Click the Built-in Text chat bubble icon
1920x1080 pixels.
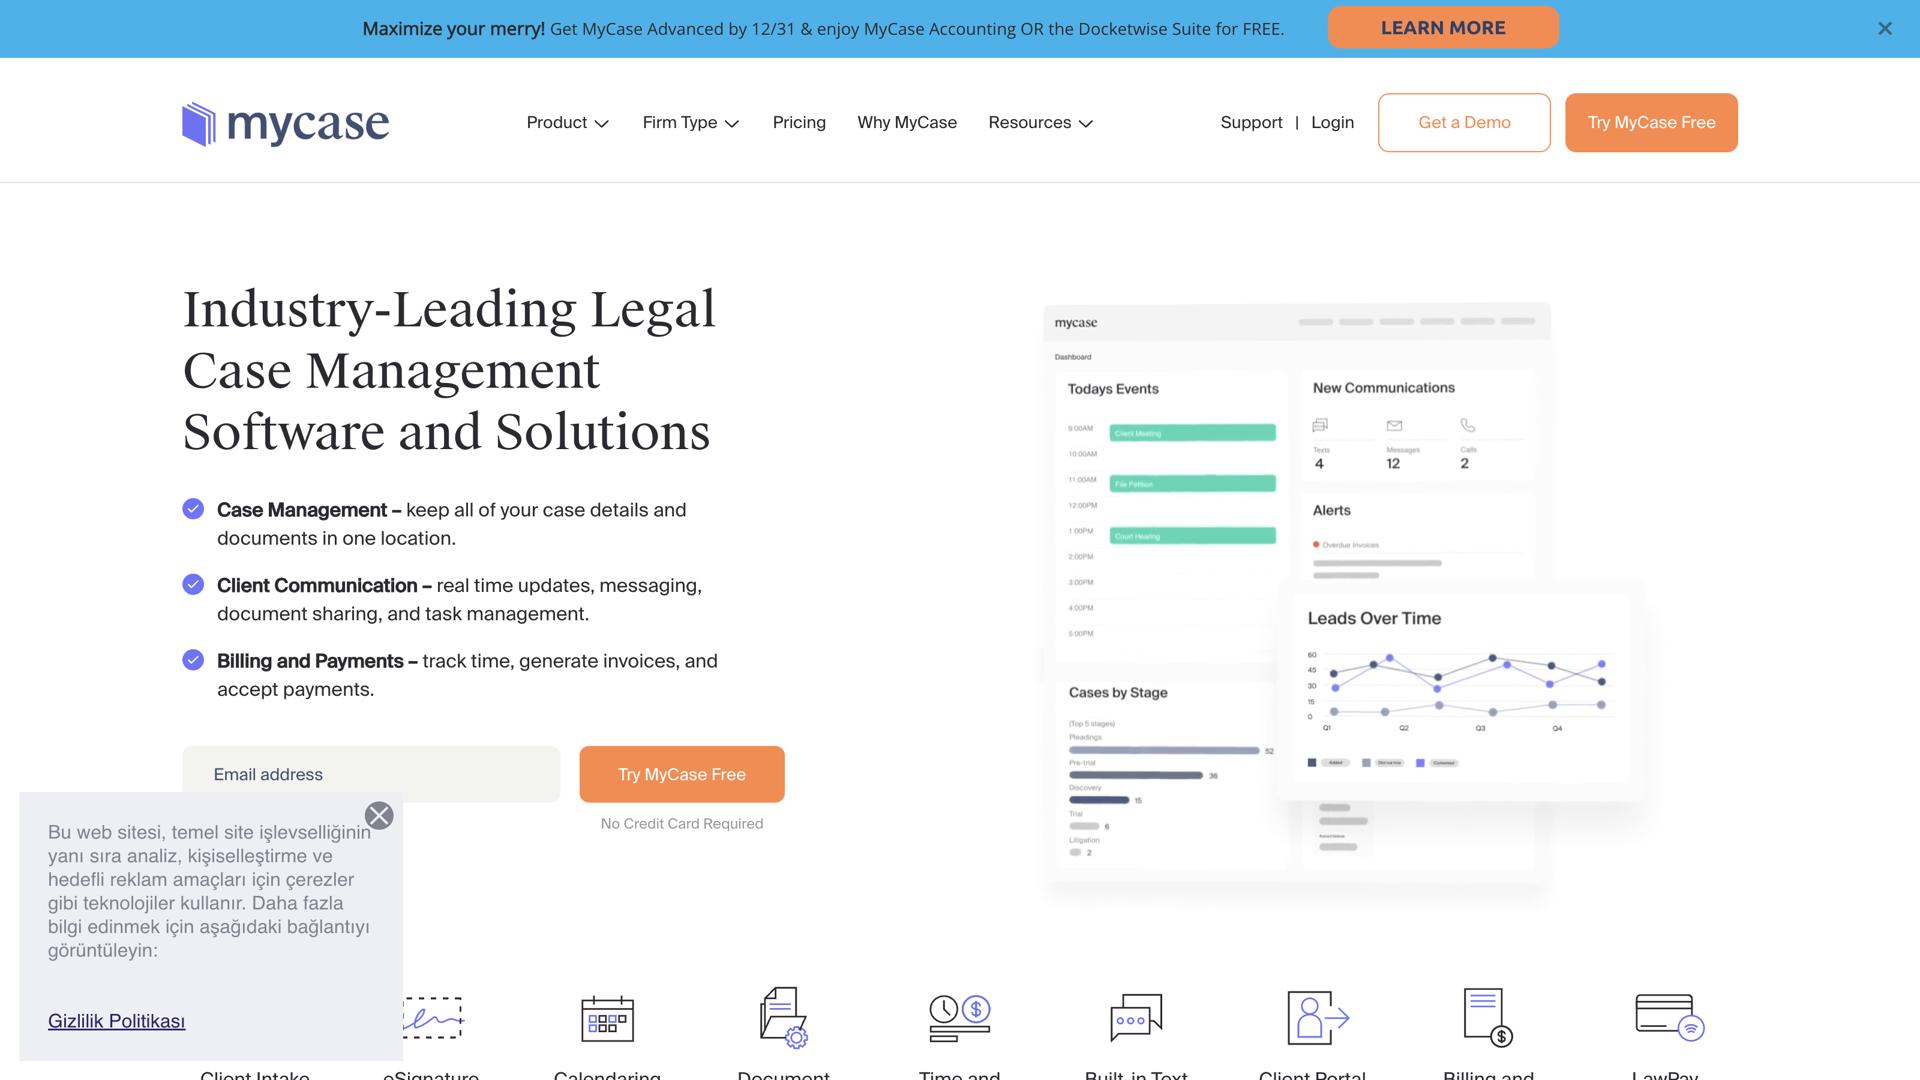point(1136,1018)
